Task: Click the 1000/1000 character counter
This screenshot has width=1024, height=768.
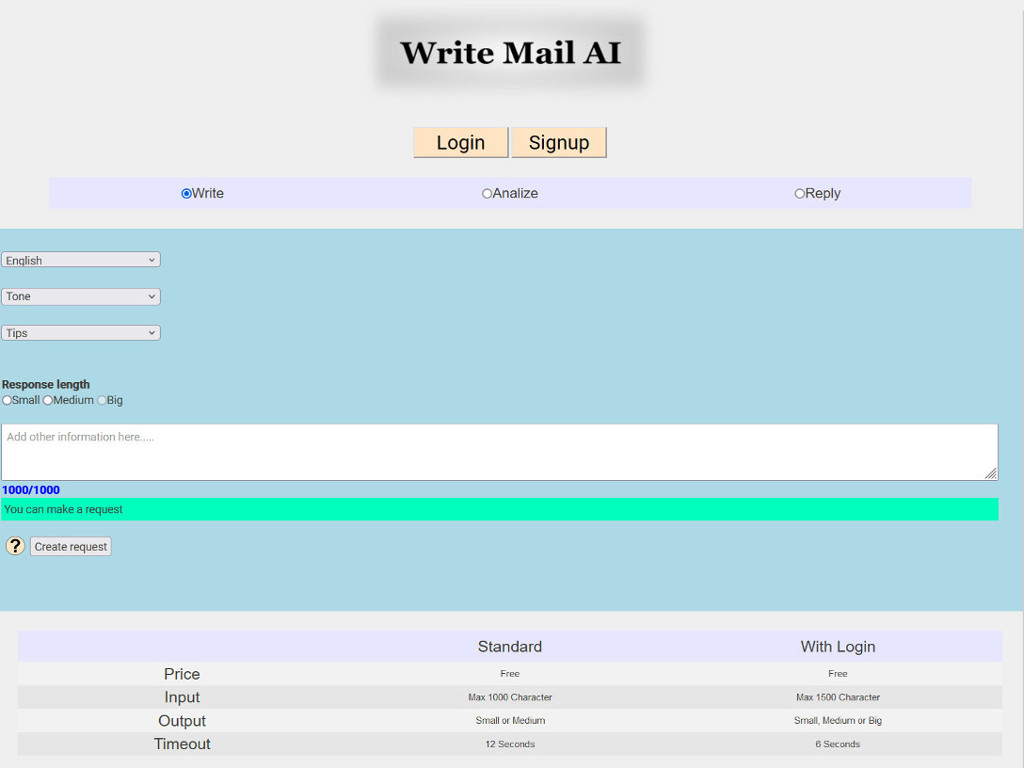Action: 31,490
